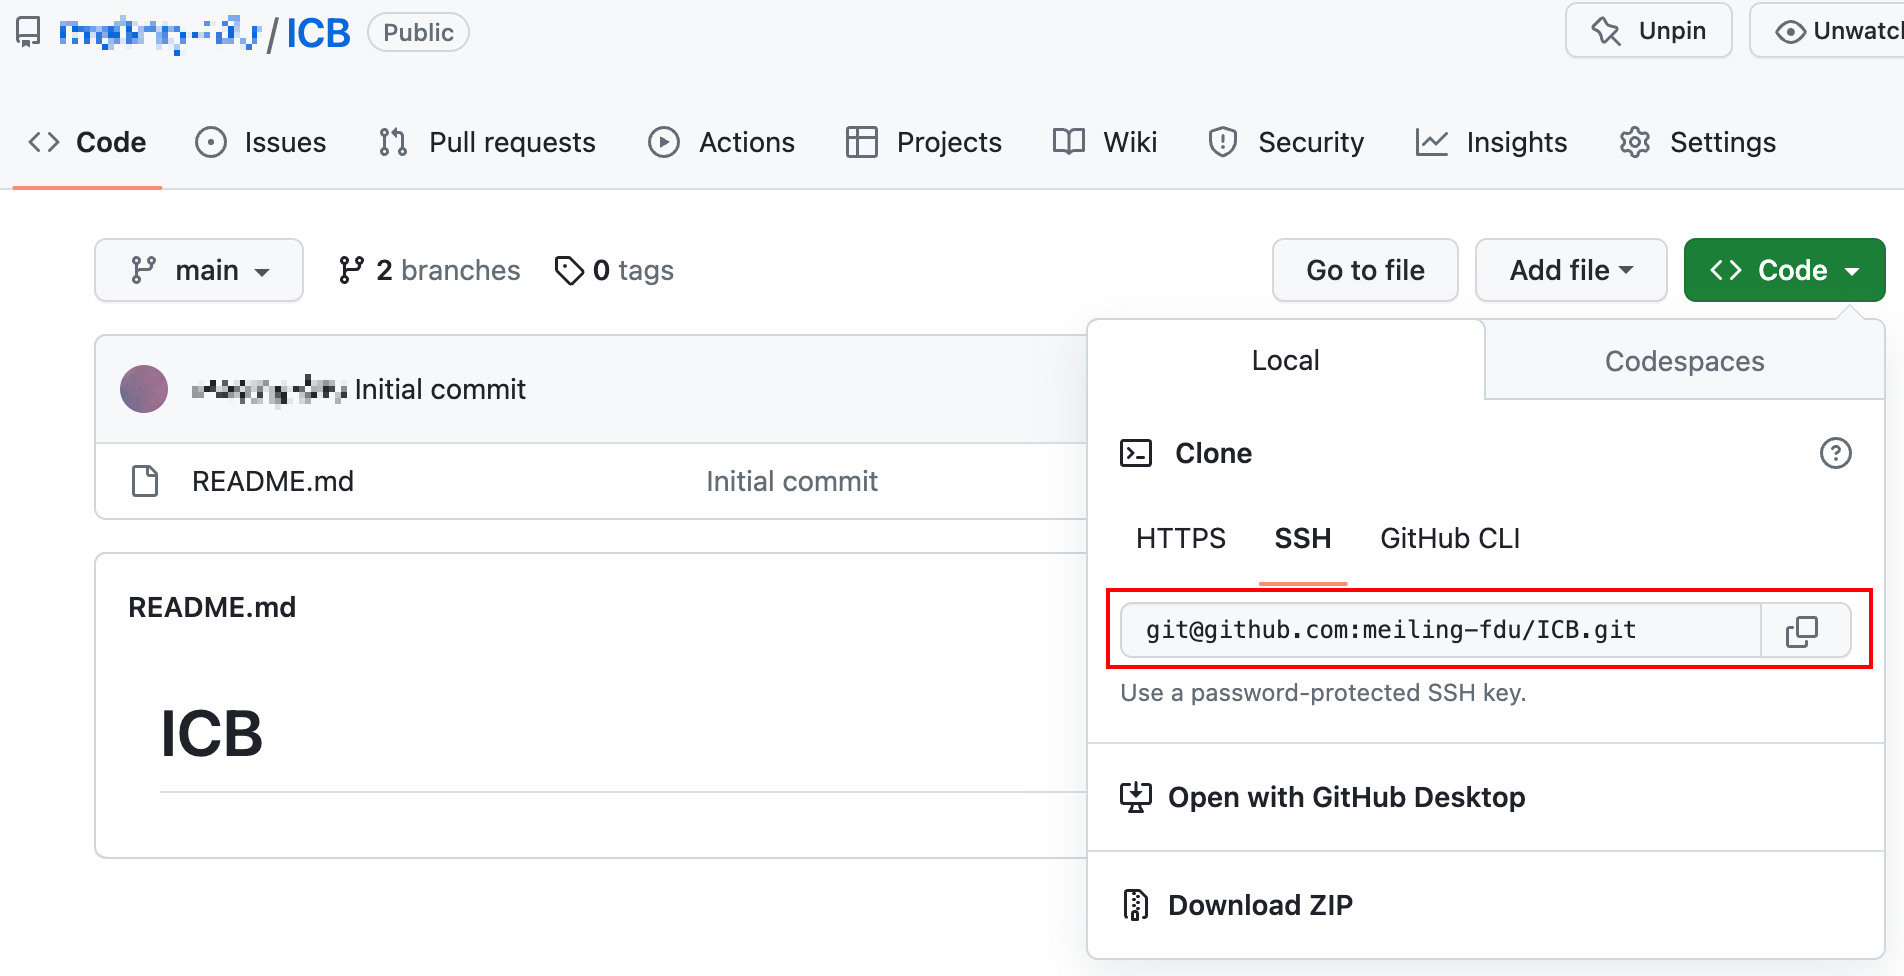Open repository Settings tab

pyautogui.click(x=1697, y=142)
